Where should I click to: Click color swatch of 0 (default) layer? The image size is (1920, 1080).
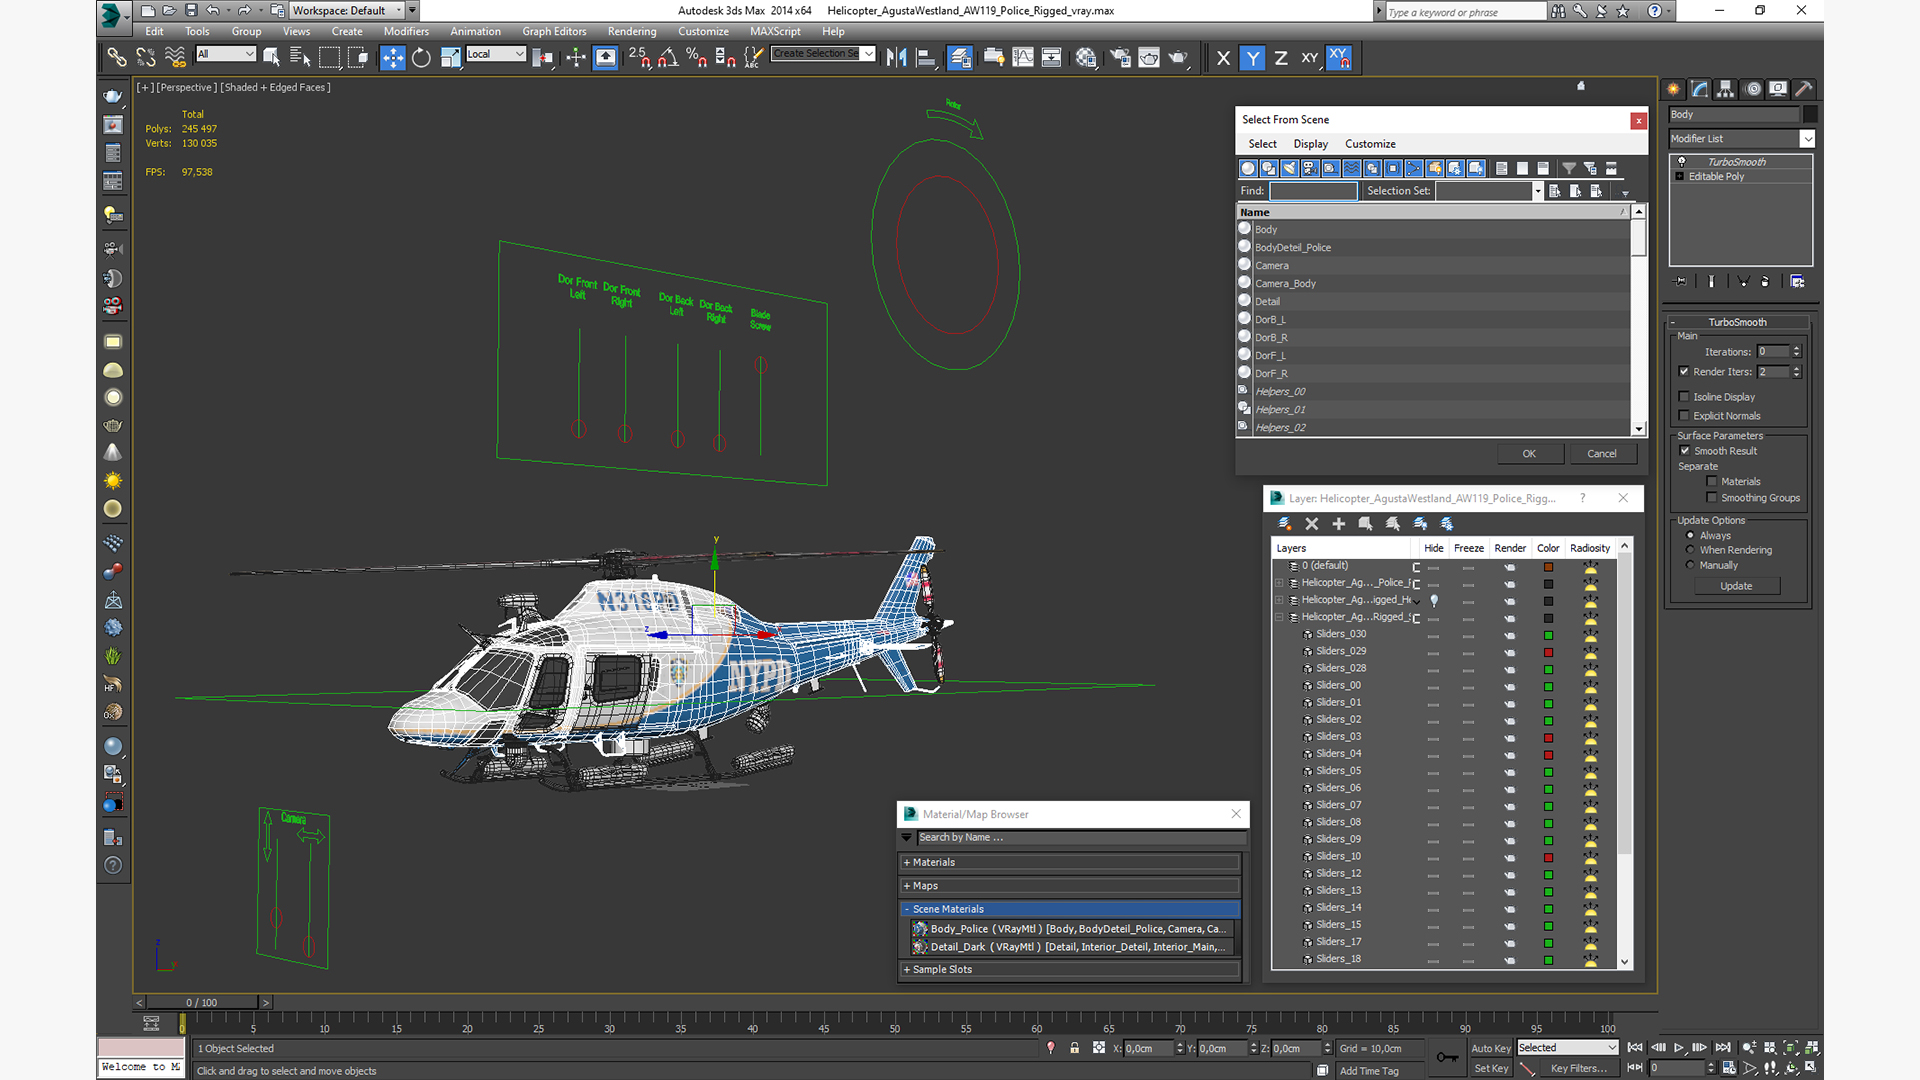pos(1548,567)
